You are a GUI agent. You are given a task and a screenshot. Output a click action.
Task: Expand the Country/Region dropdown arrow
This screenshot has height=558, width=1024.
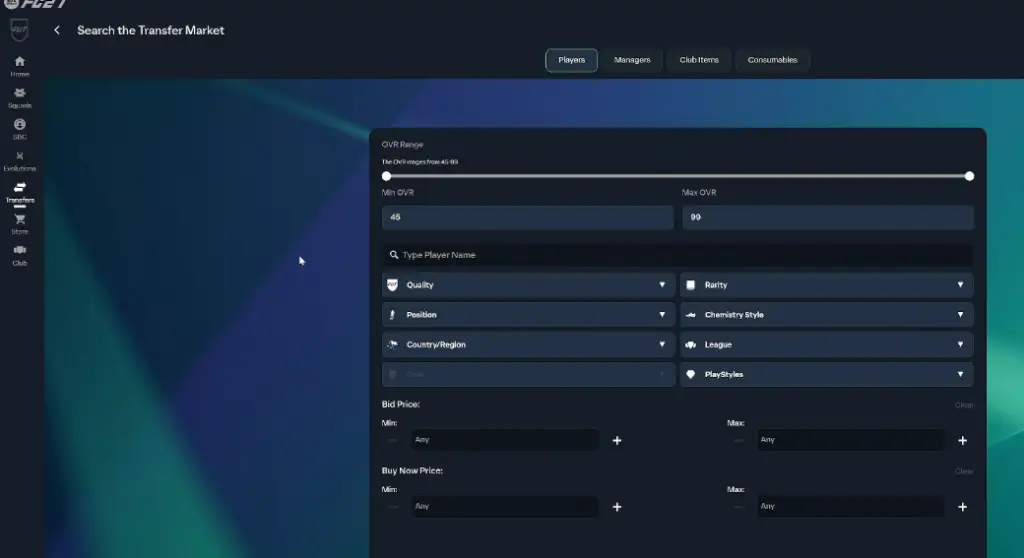662,344
